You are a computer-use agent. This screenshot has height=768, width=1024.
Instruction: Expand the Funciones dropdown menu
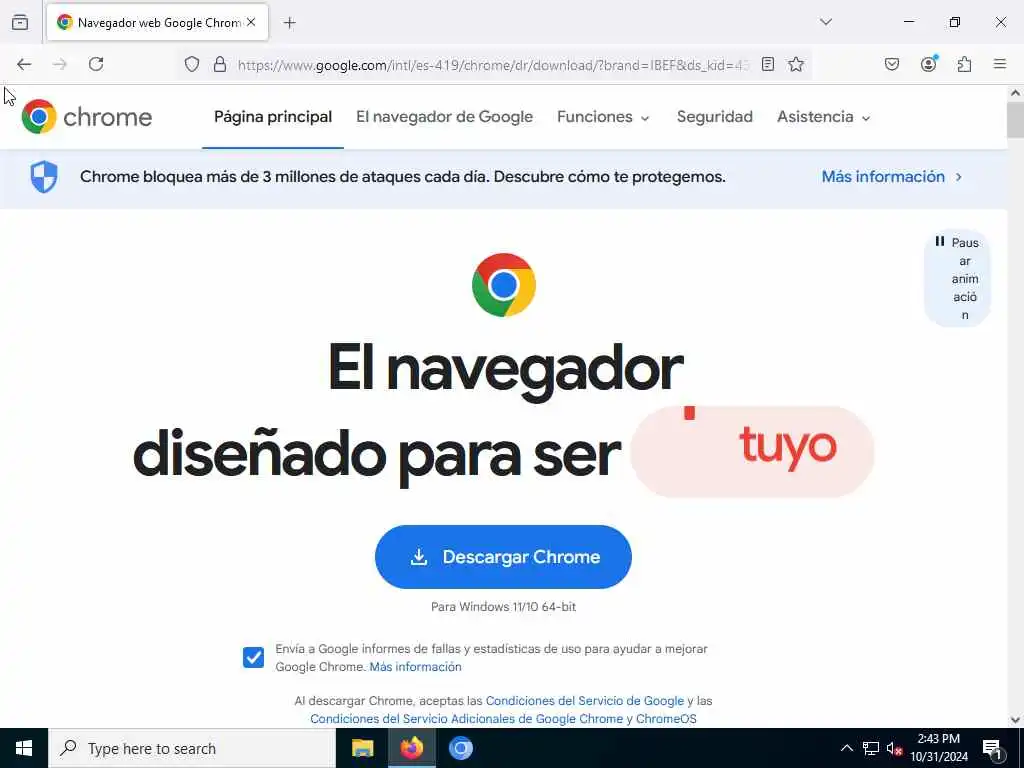click(603, 117)
